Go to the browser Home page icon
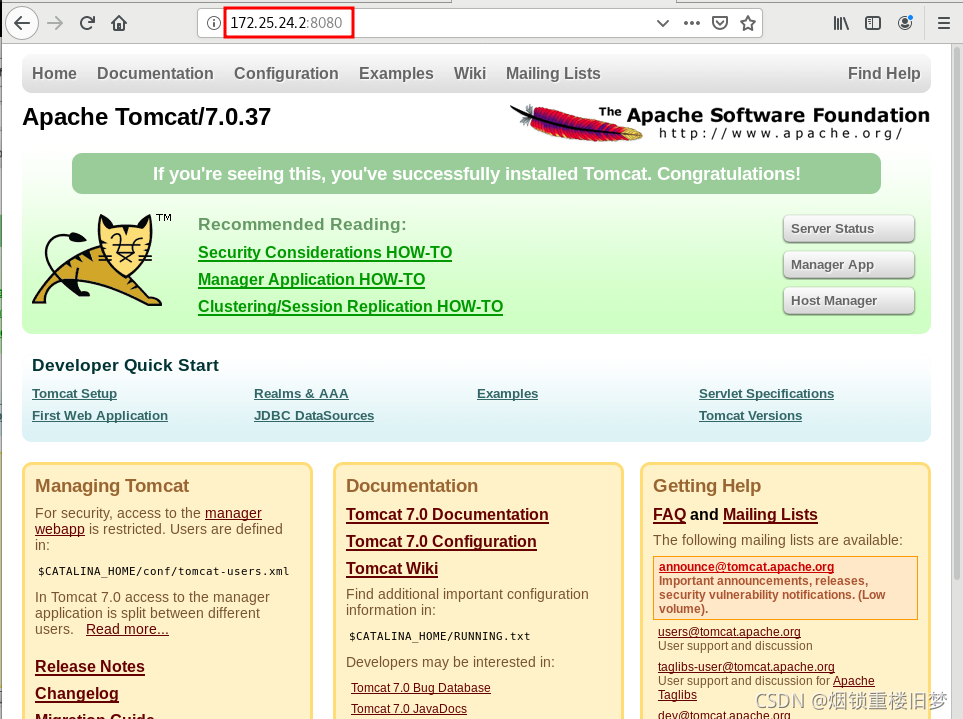The height and width of the screenshot is (719, 963). [119, 23]
